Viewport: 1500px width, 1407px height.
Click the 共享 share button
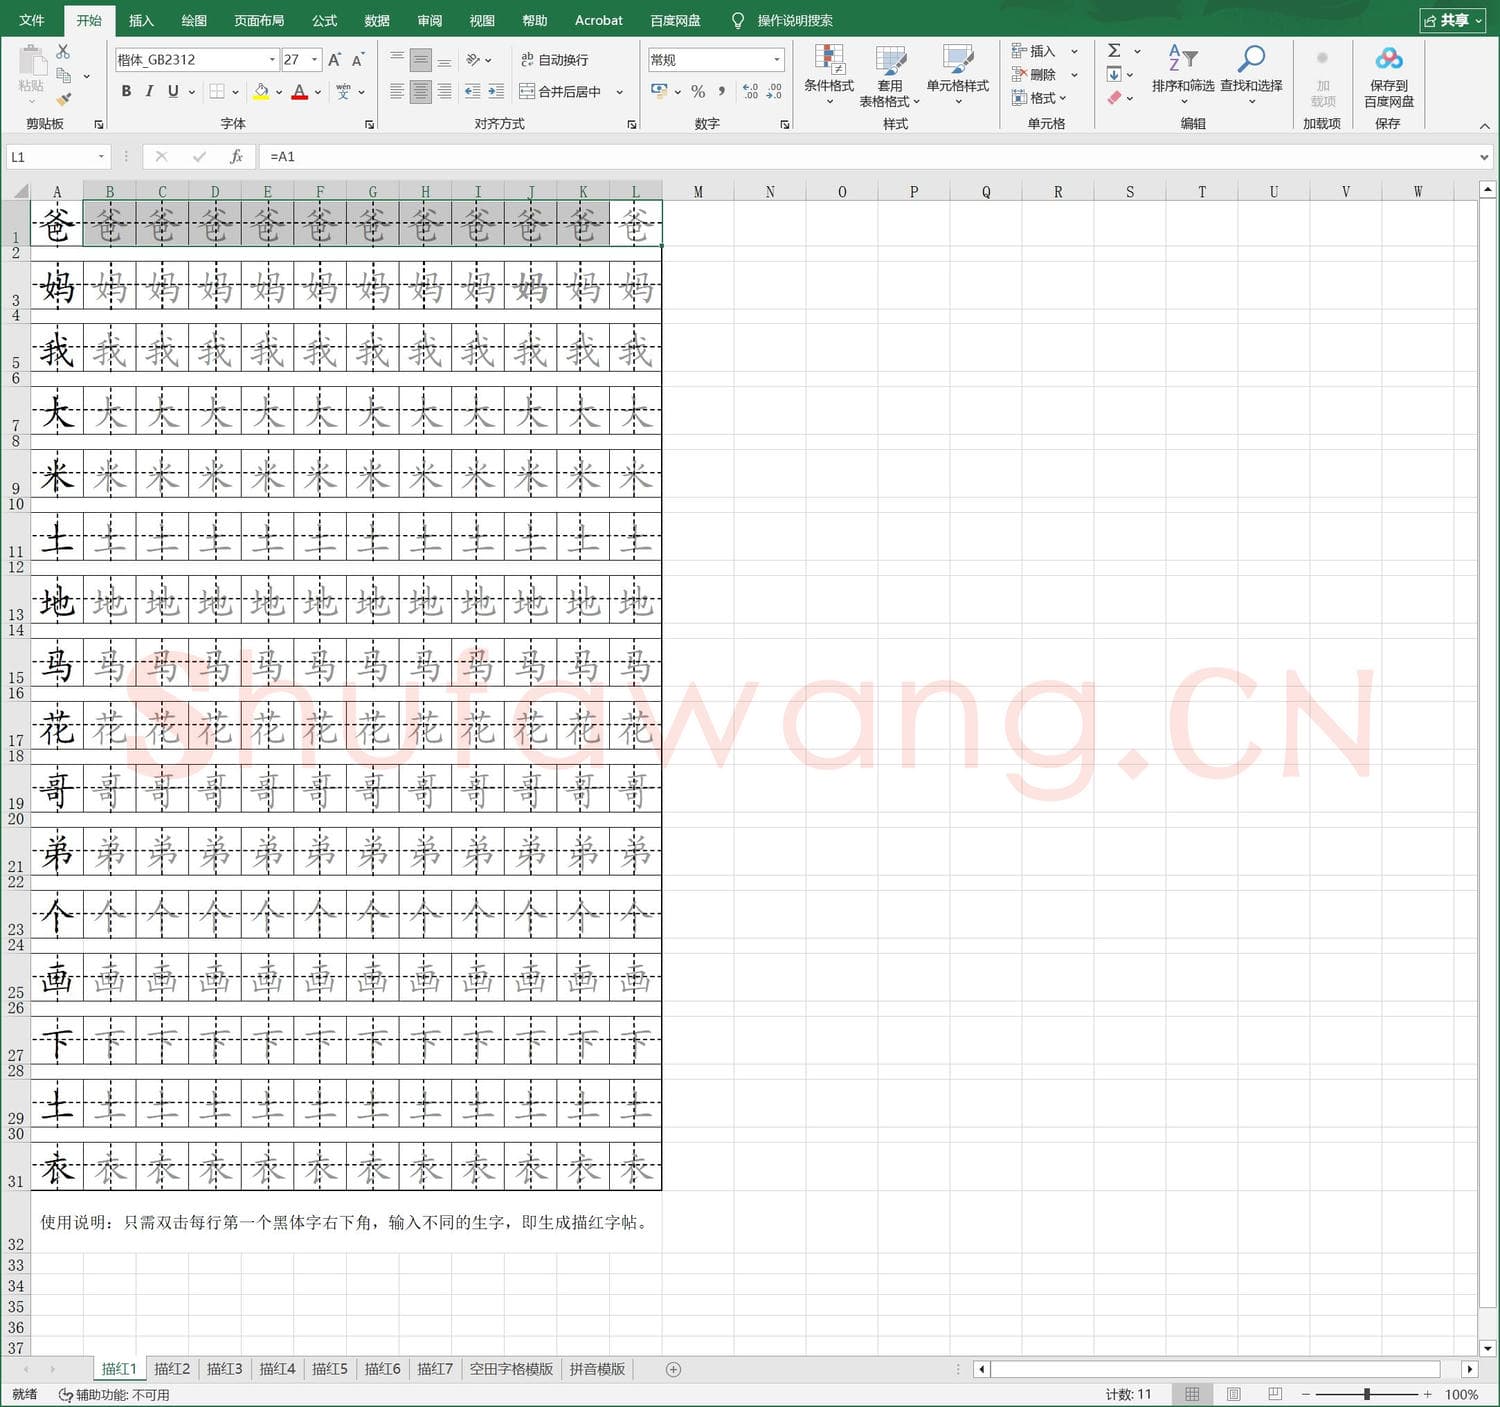1454,20
